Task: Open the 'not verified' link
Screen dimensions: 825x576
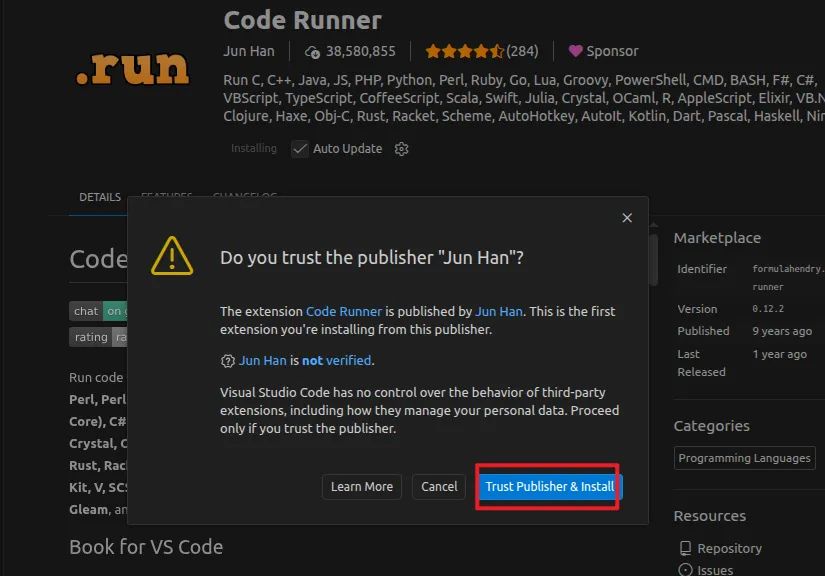Action: [x=336, y=360]
